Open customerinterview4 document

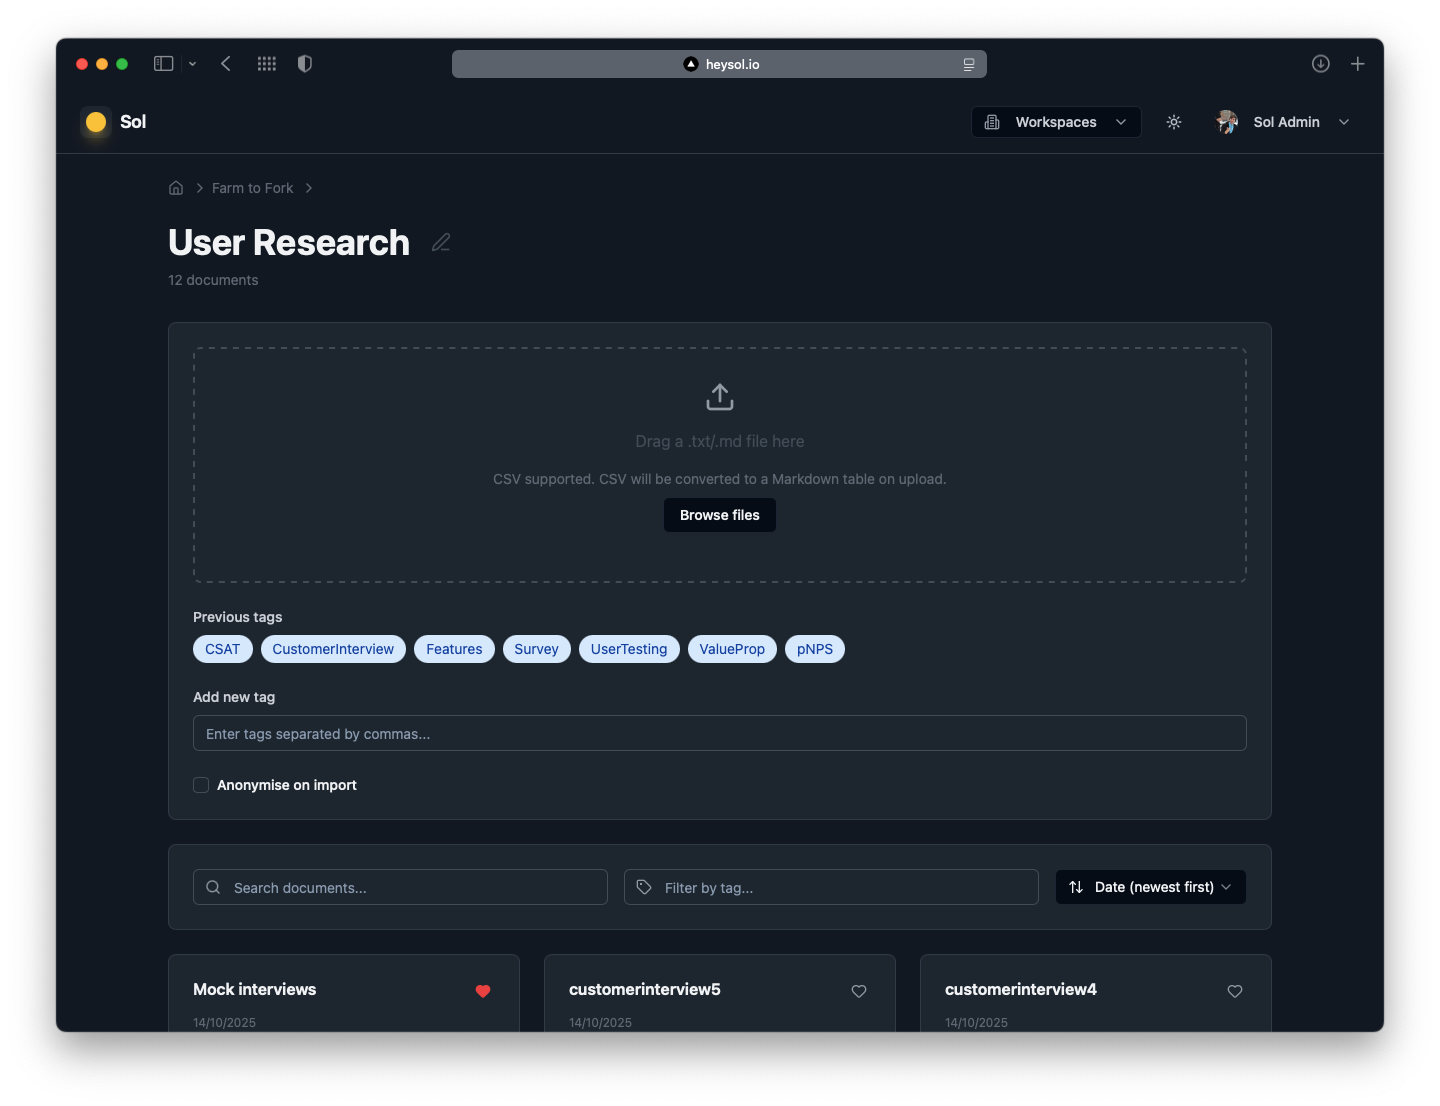point(1021,989)
